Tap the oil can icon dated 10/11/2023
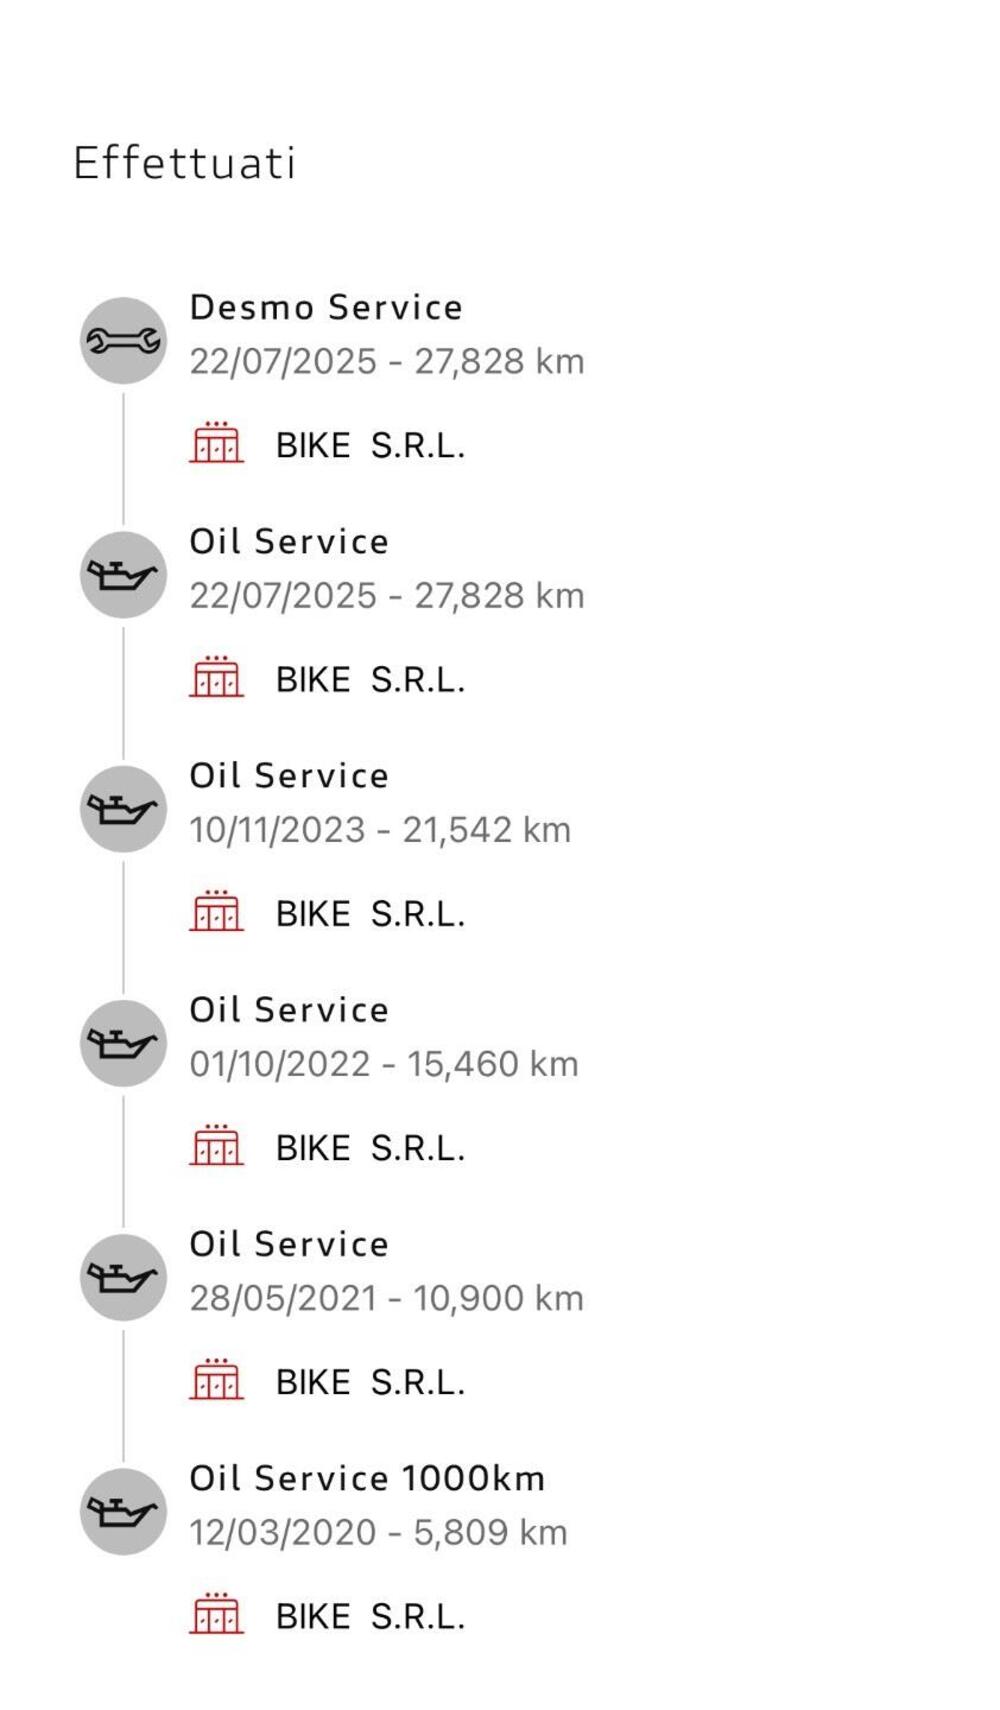1000x1710 pixels. tap(123, 809)
